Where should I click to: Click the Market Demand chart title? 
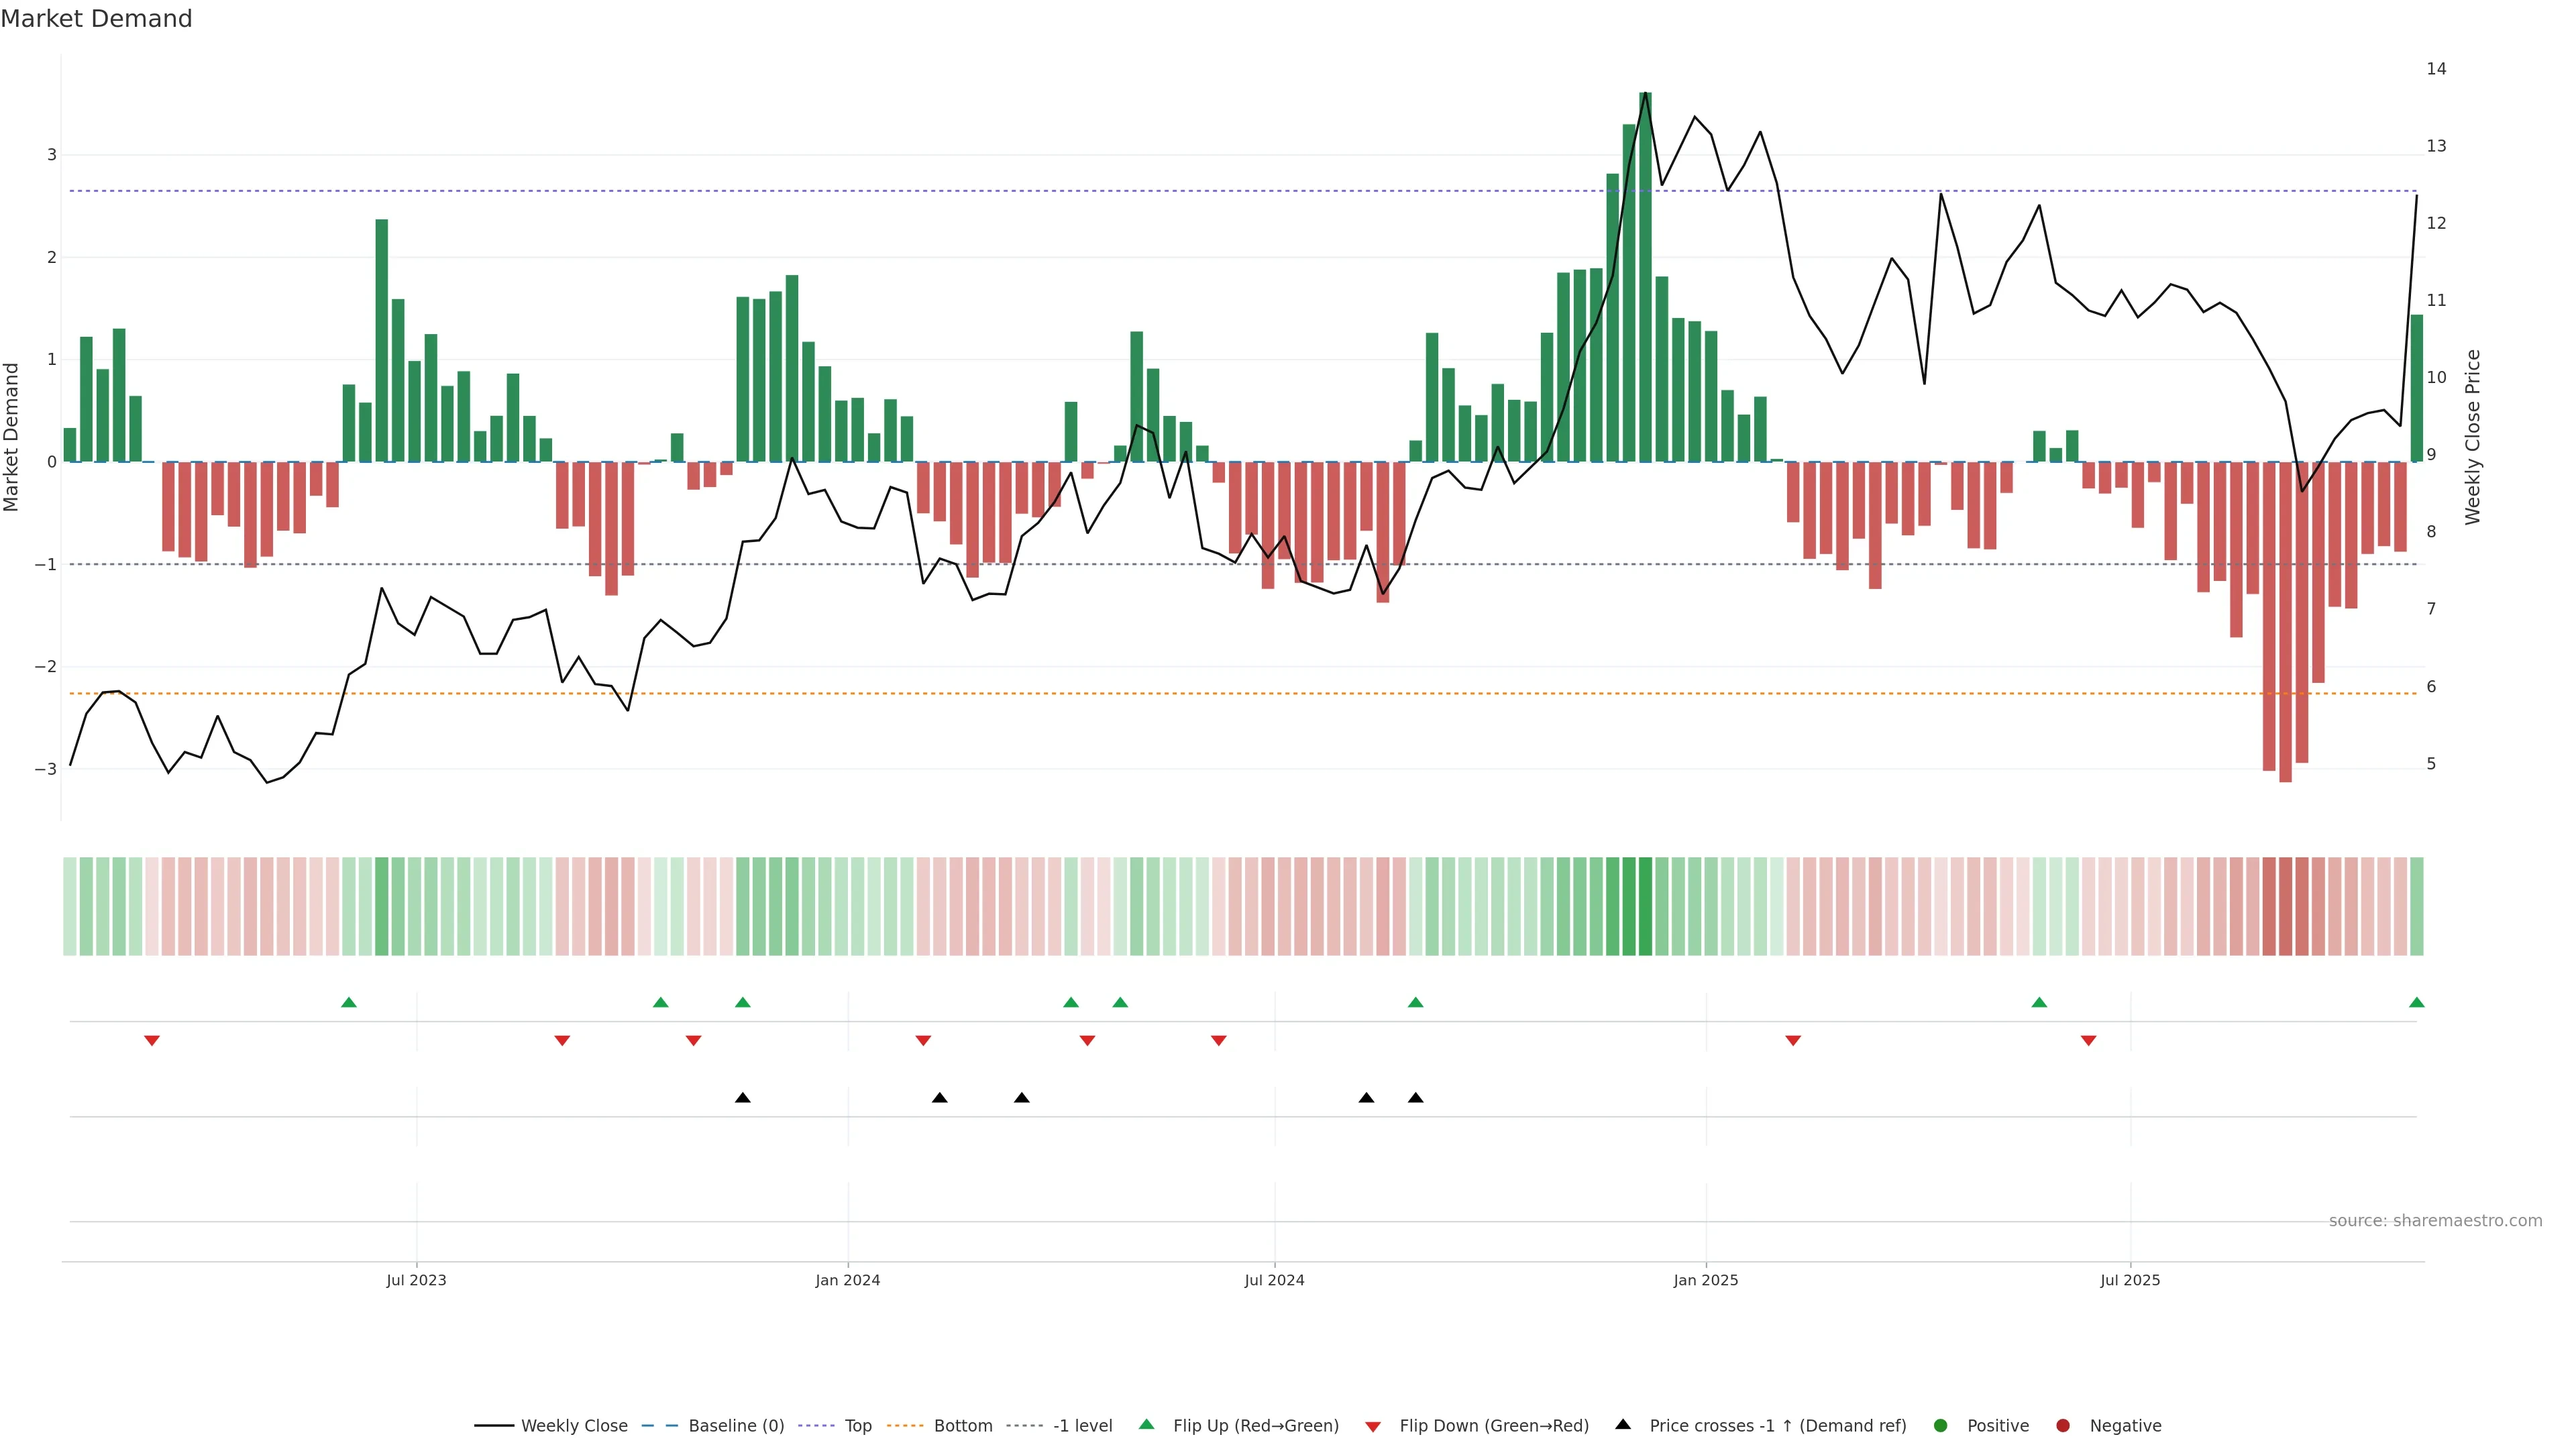pyautogui.click(x=96, y=19)
